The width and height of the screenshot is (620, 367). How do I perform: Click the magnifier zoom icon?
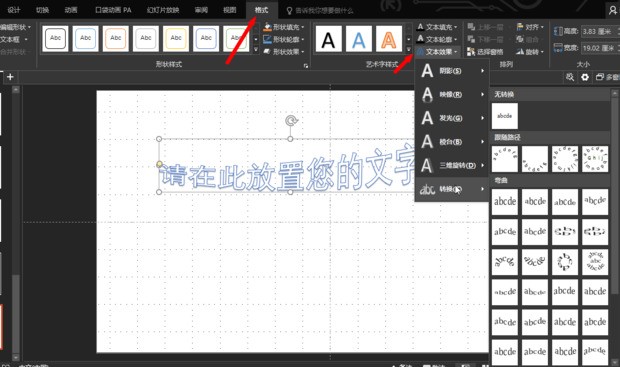(570, 77)
